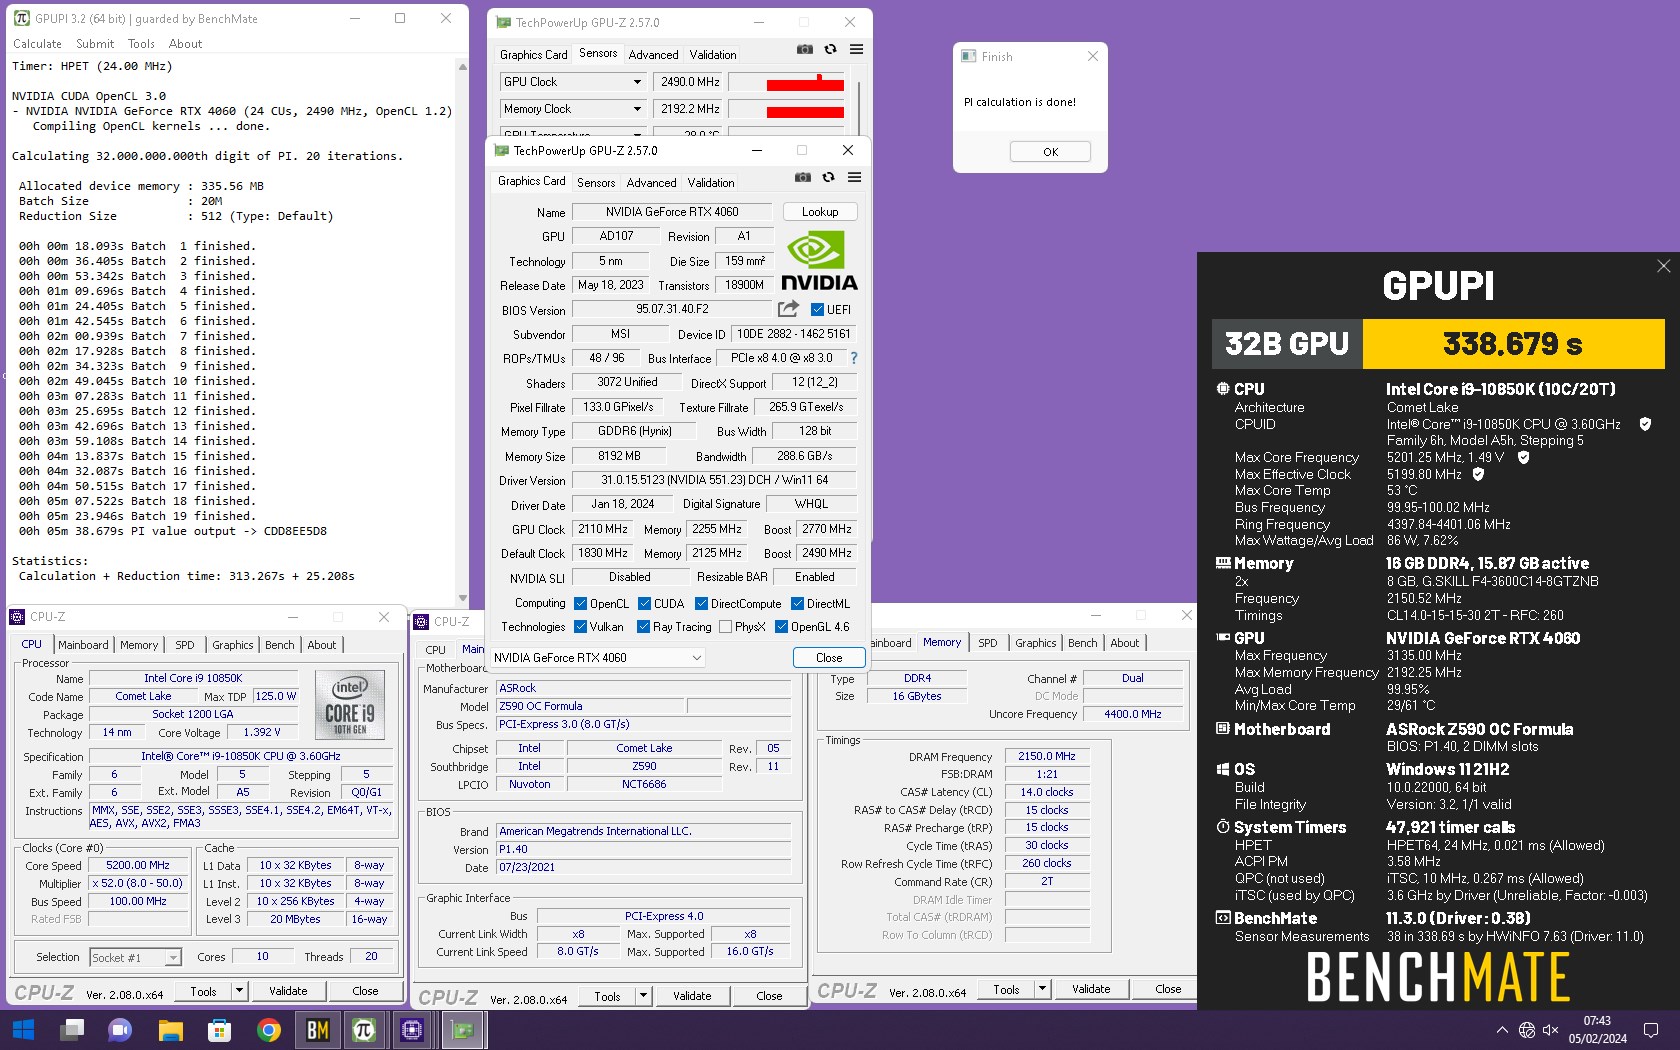This screenshot has height=1050, width=1680.
Task: Click Close in middle CPU-Z window
Action: [x=769, y=996]
